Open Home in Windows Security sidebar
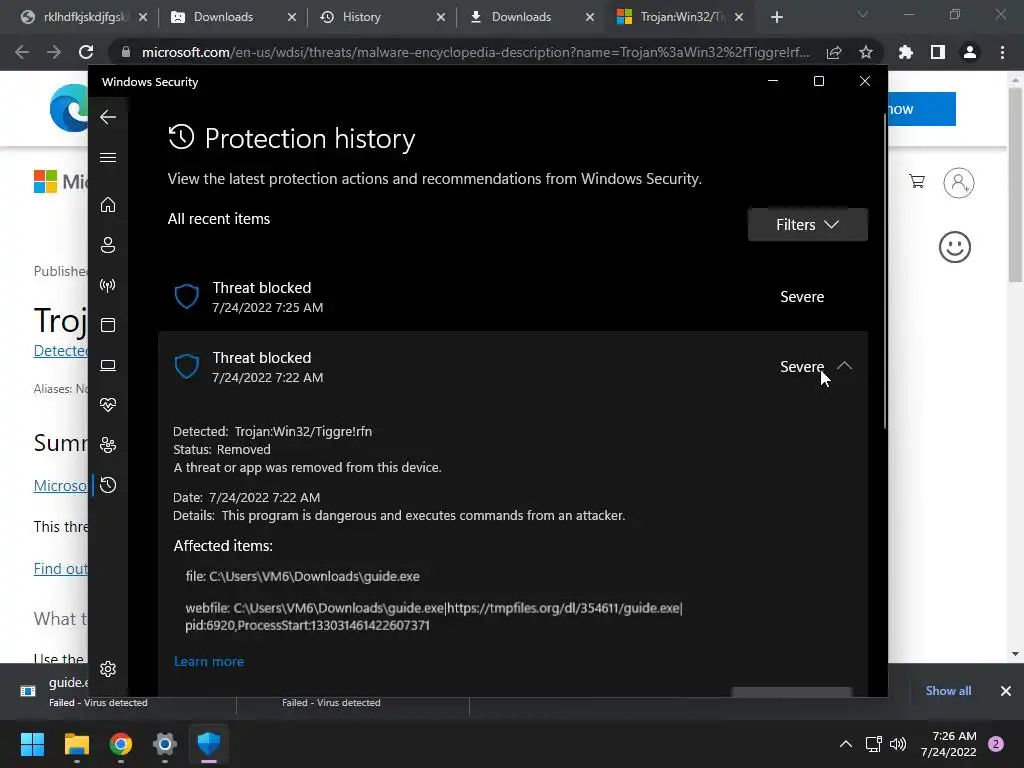 tap(108, 205)
